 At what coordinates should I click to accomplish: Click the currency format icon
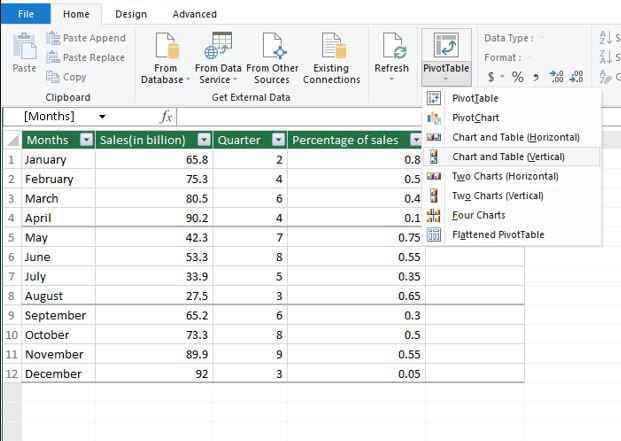[x=491, y=77]
